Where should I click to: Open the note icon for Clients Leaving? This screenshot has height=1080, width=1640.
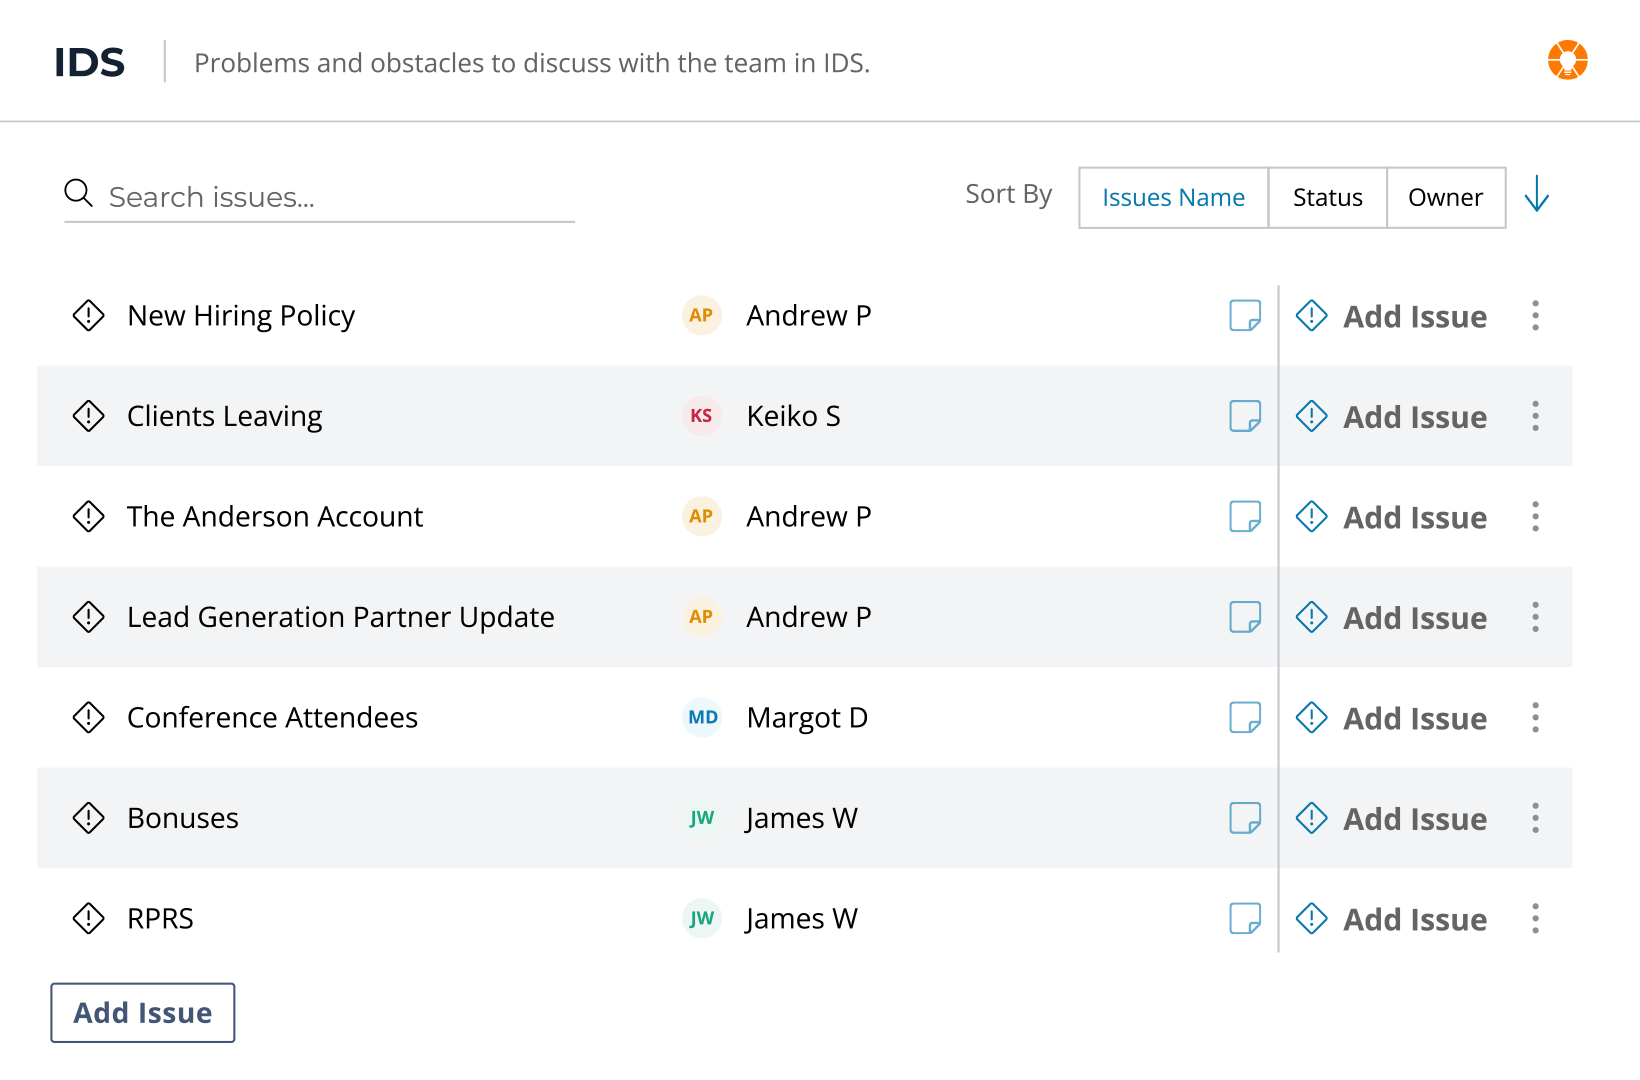pos(1244,416)
